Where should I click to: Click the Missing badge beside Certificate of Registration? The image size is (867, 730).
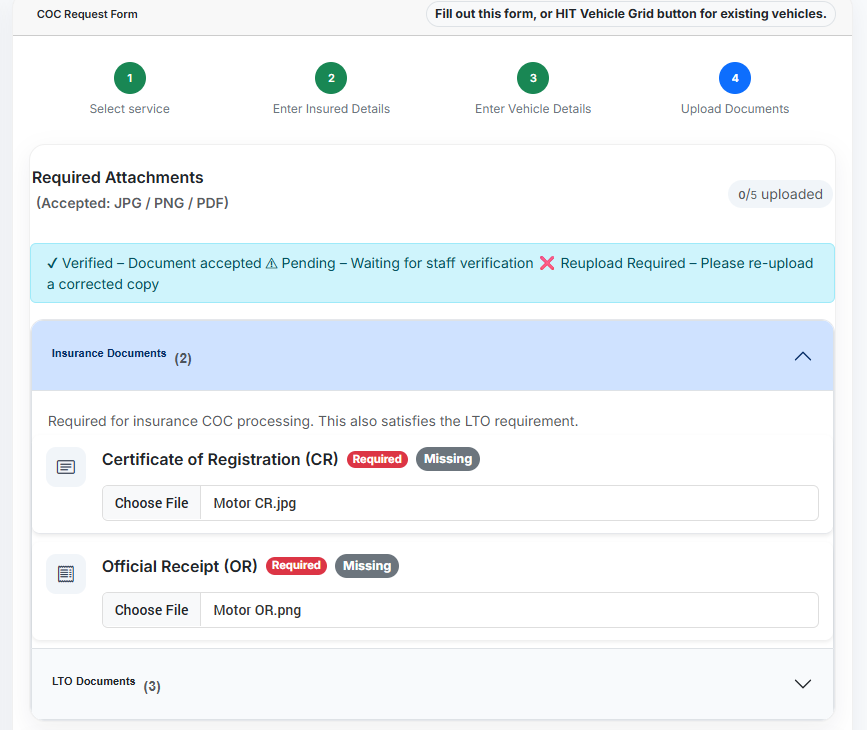click(x=448, y=459)
